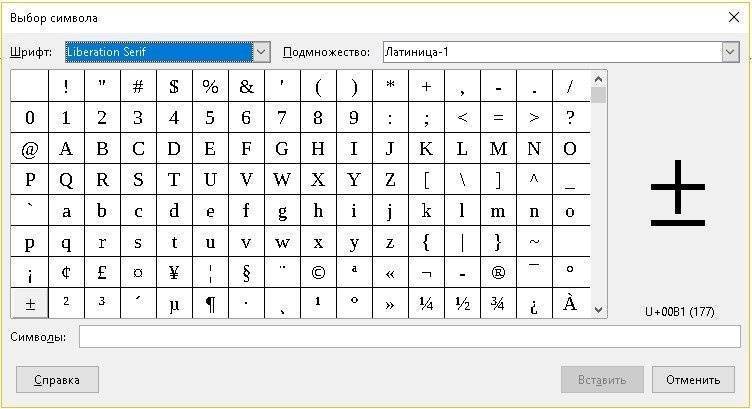Select the section § sign
Viewport: 752px width, 409px height.
click(247, 272)
